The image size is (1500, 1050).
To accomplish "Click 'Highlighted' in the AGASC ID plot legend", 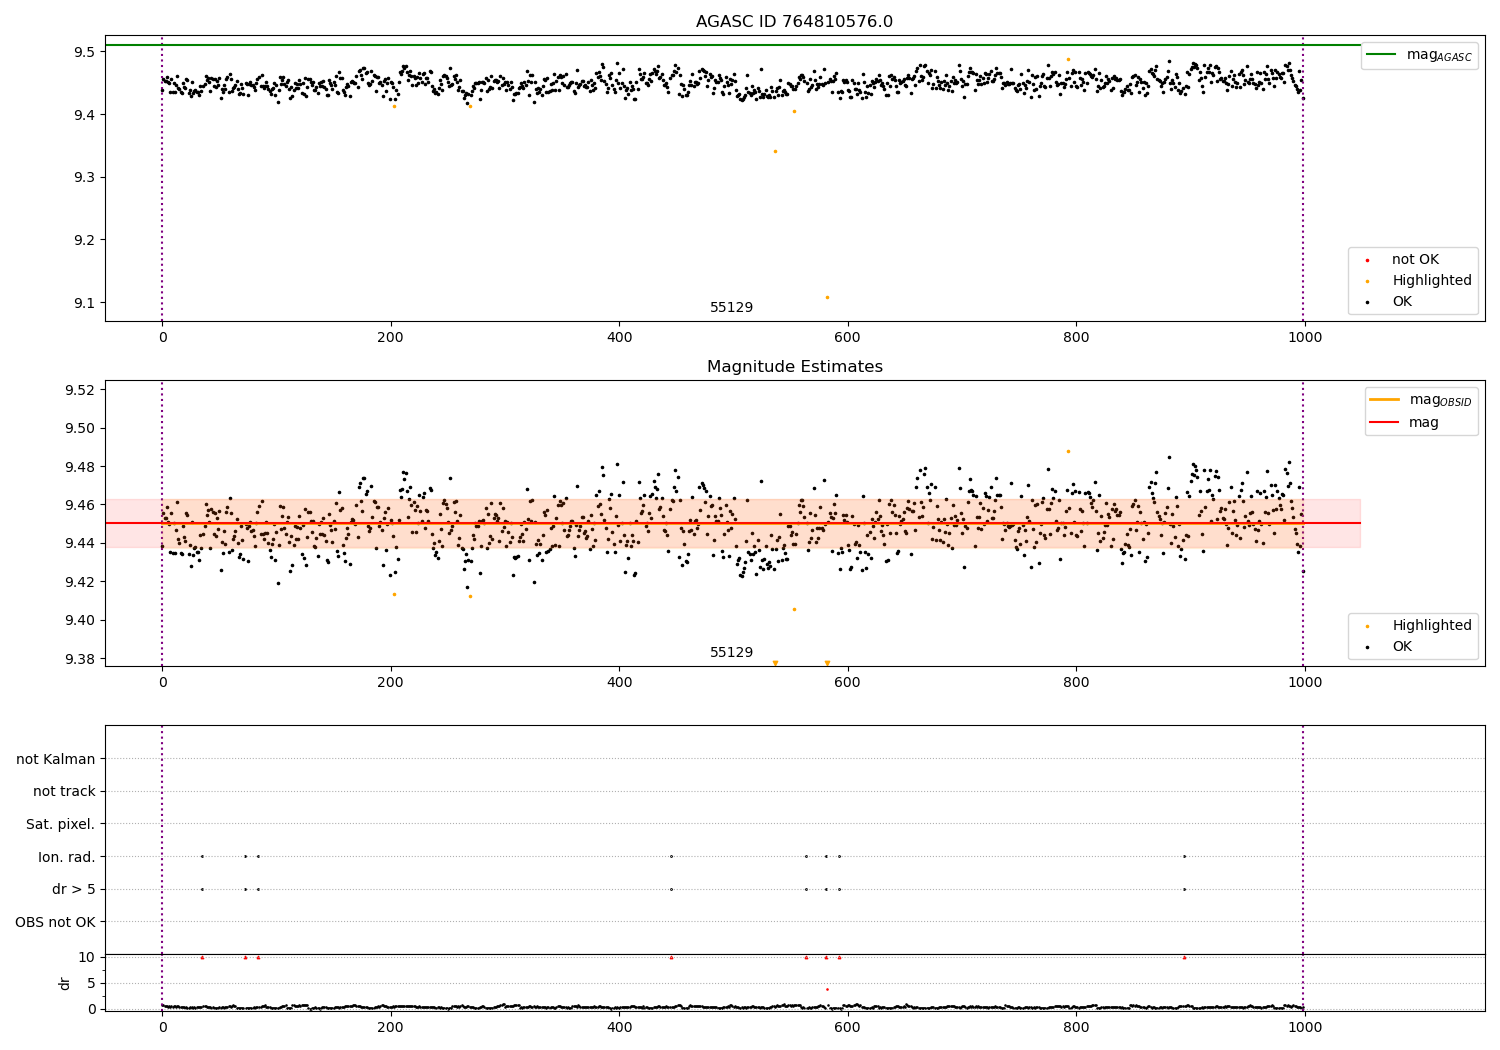I will pyautogui.click(x=1432, y=281).
